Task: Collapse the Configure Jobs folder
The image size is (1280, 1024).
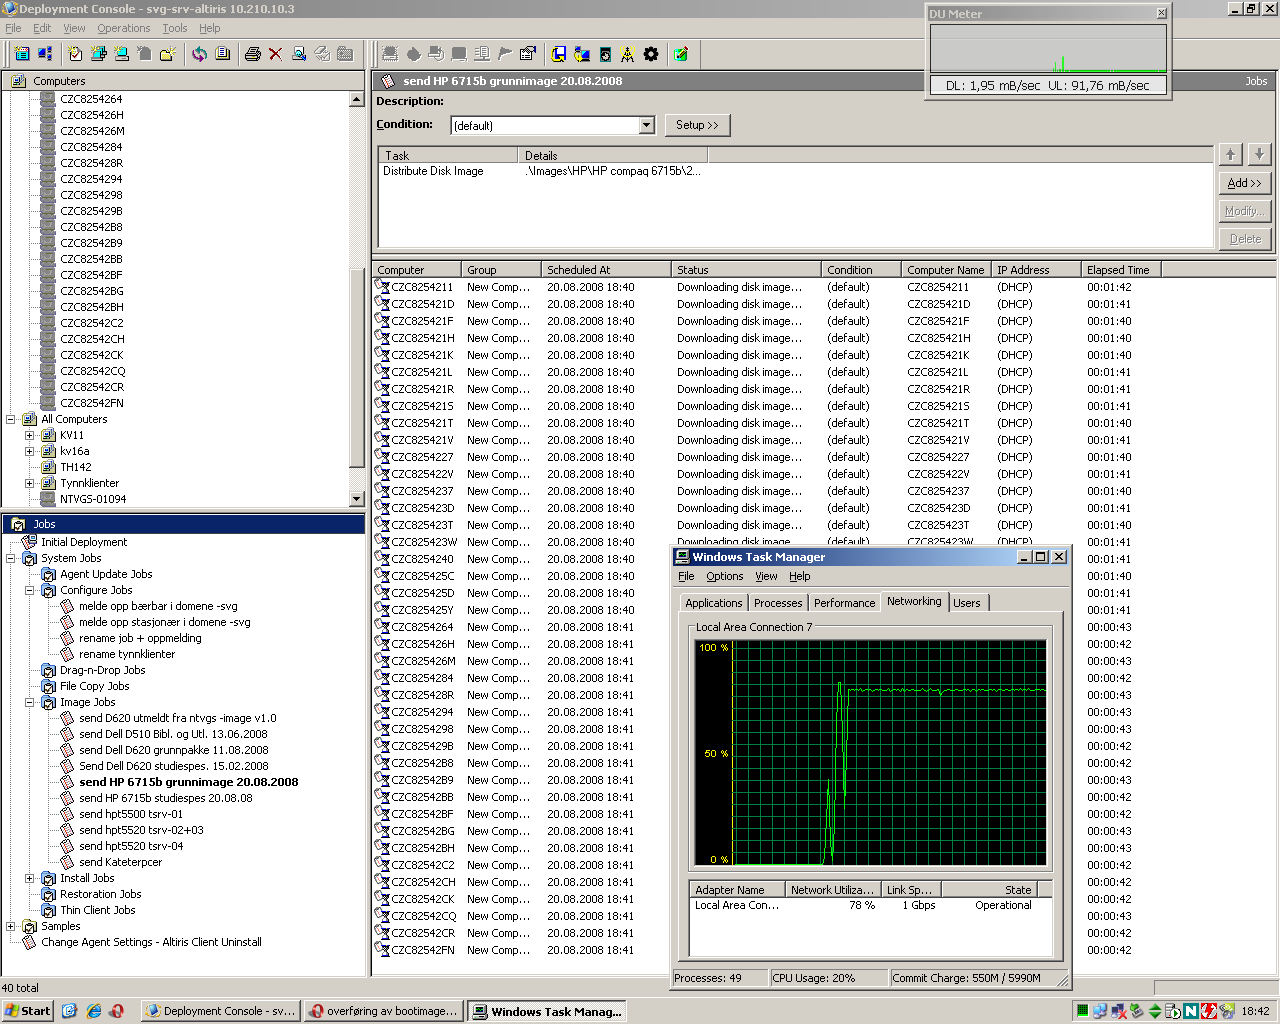Action: [x=30, y=590]
